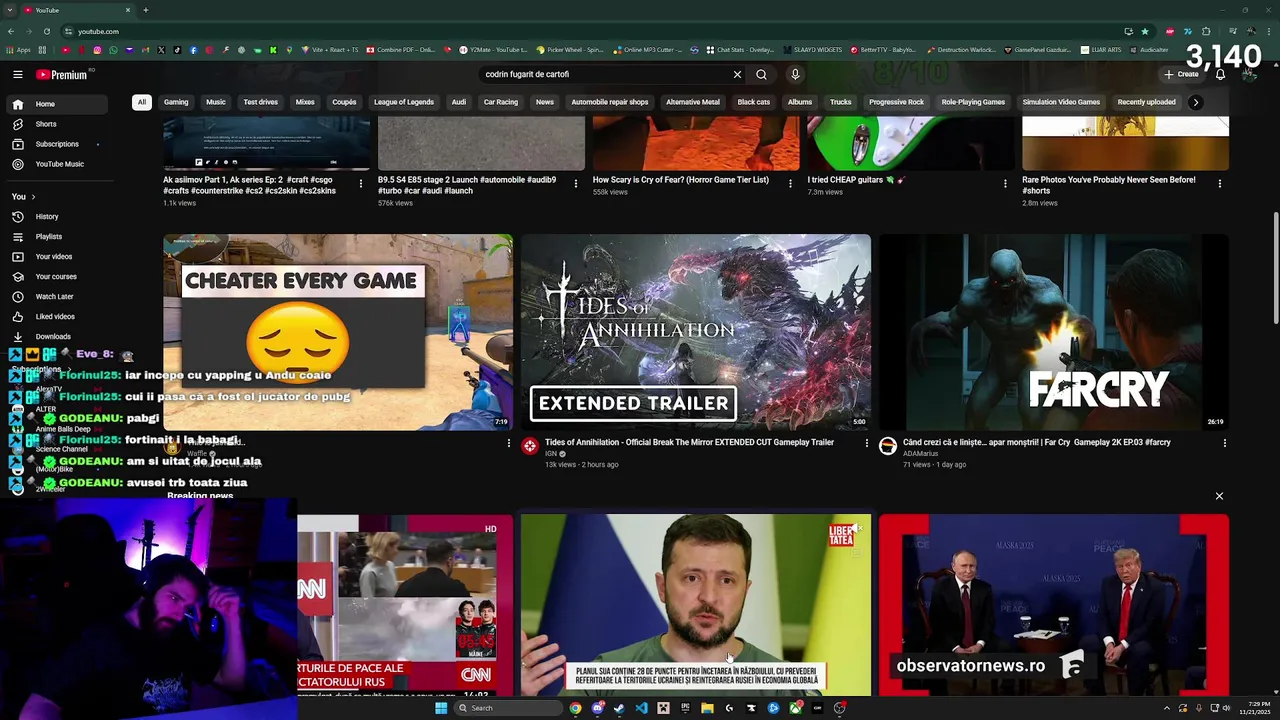Open the Far Cry Gameplay 2K title link
The image size is (1280, 720).
pyautogui.click(x=1037, y=442)
